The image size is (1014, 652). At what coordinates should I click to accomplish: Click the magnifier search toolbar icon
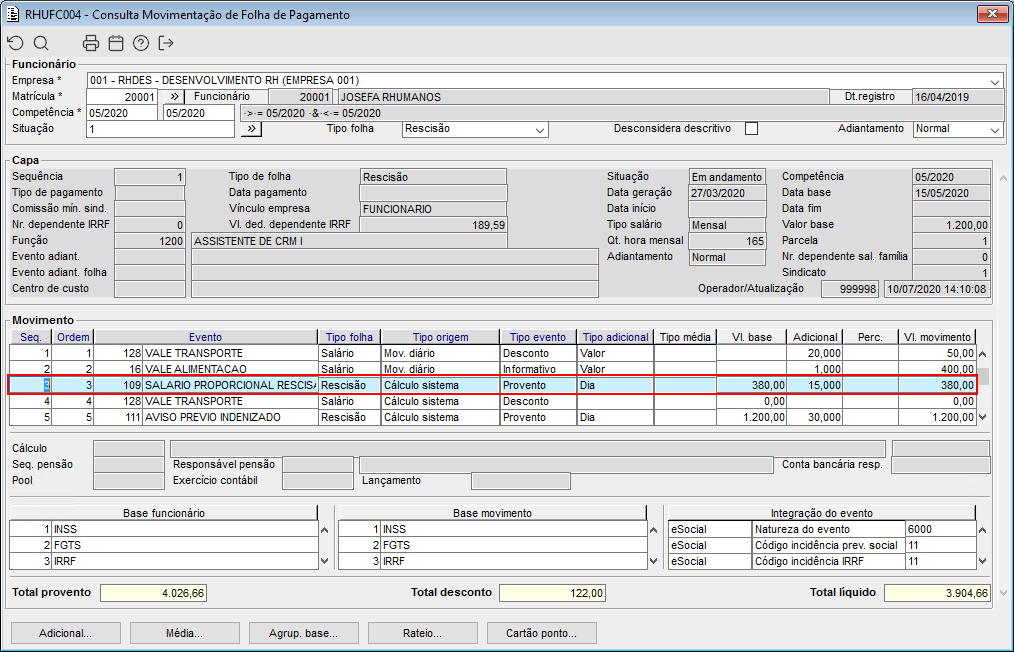[41, 43]
